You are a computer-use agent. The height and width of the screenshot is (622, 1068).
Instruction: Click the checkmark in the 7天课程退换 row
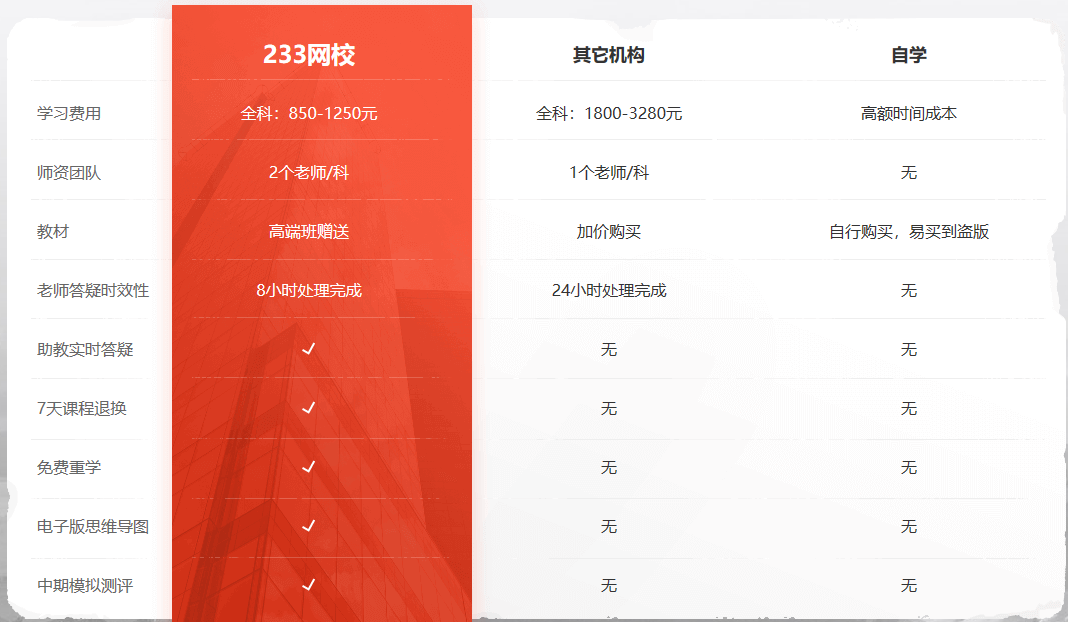309,407
